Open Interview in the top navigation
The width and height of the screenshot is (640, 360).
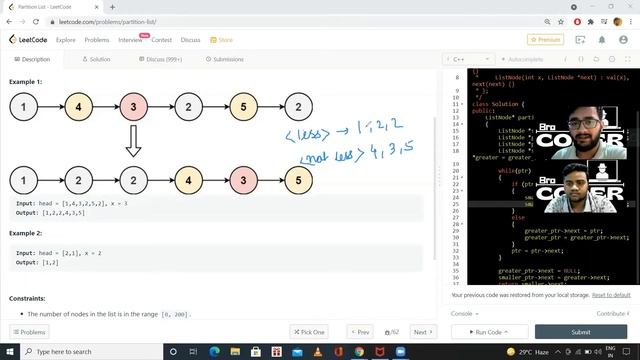click(130, 40)
